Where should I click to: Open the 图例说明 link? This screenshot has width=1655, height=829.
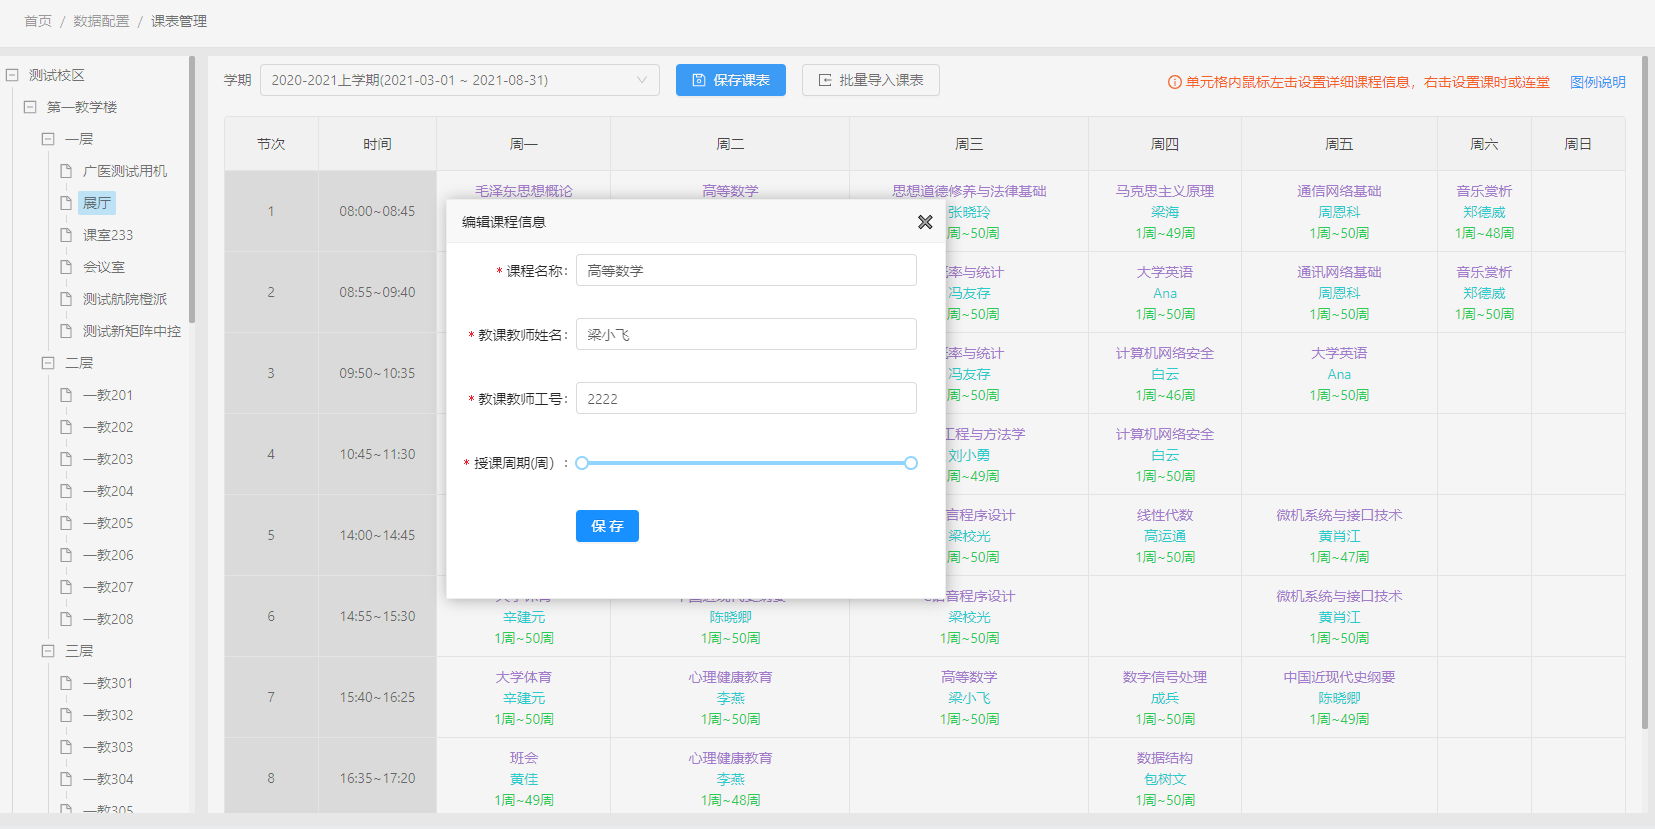(x=1598, y=82)
